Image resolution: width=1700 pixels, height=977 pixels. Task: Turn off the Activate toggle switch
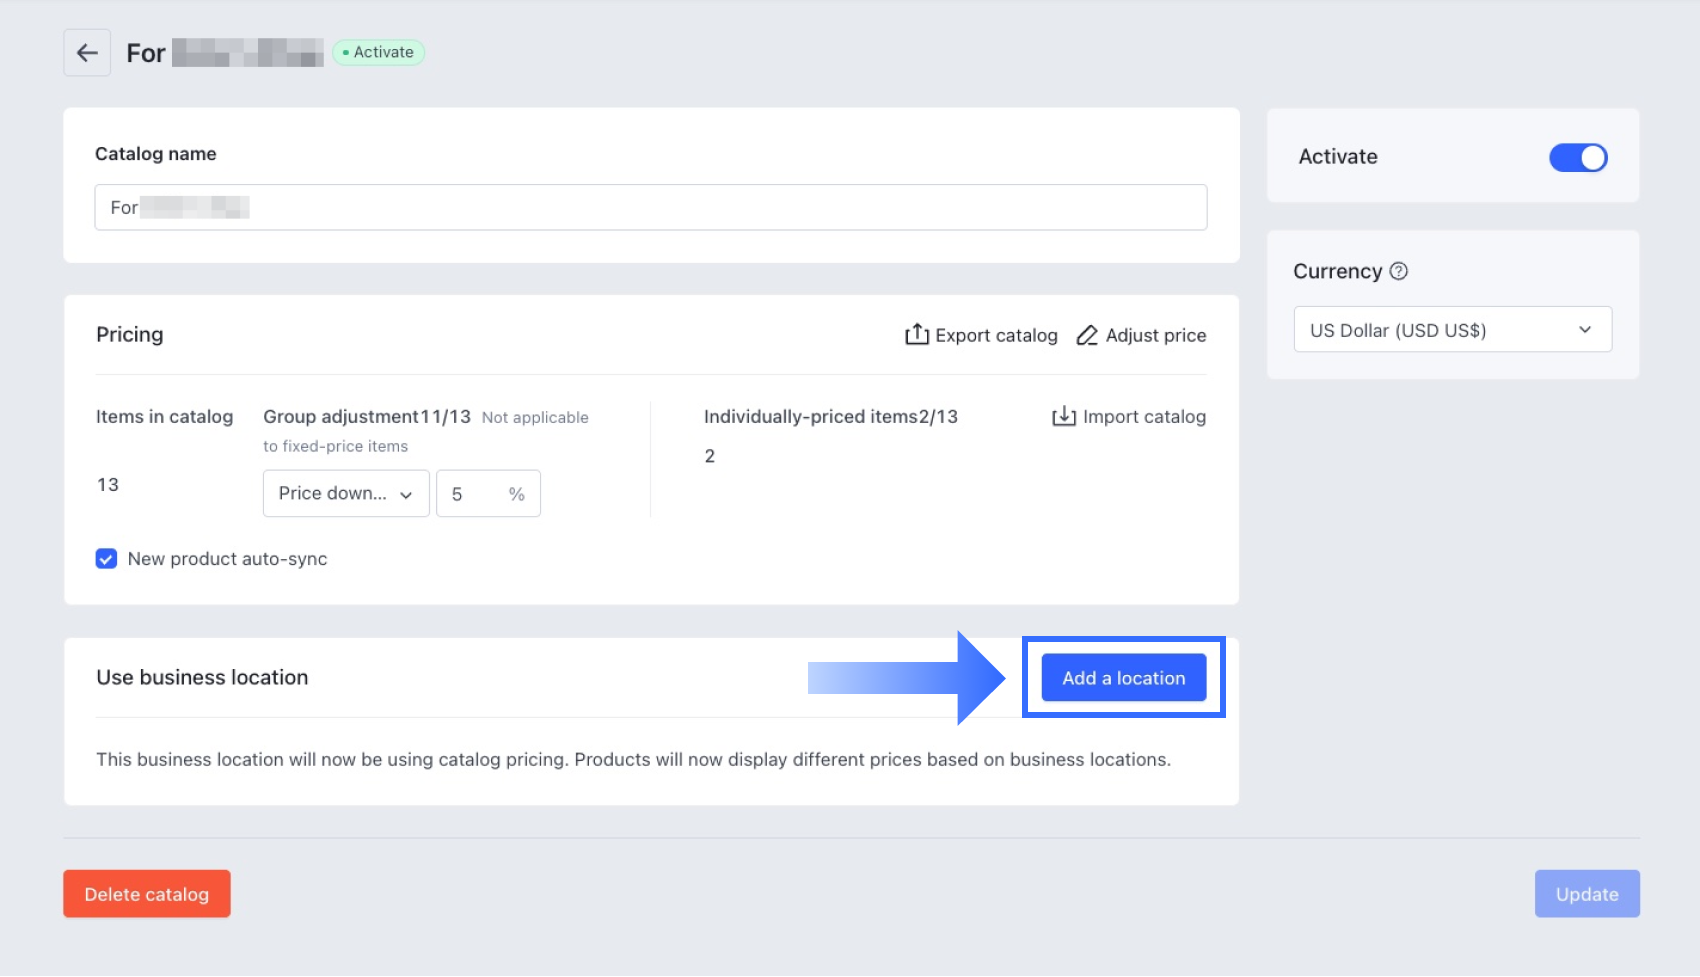(1578, 157)
